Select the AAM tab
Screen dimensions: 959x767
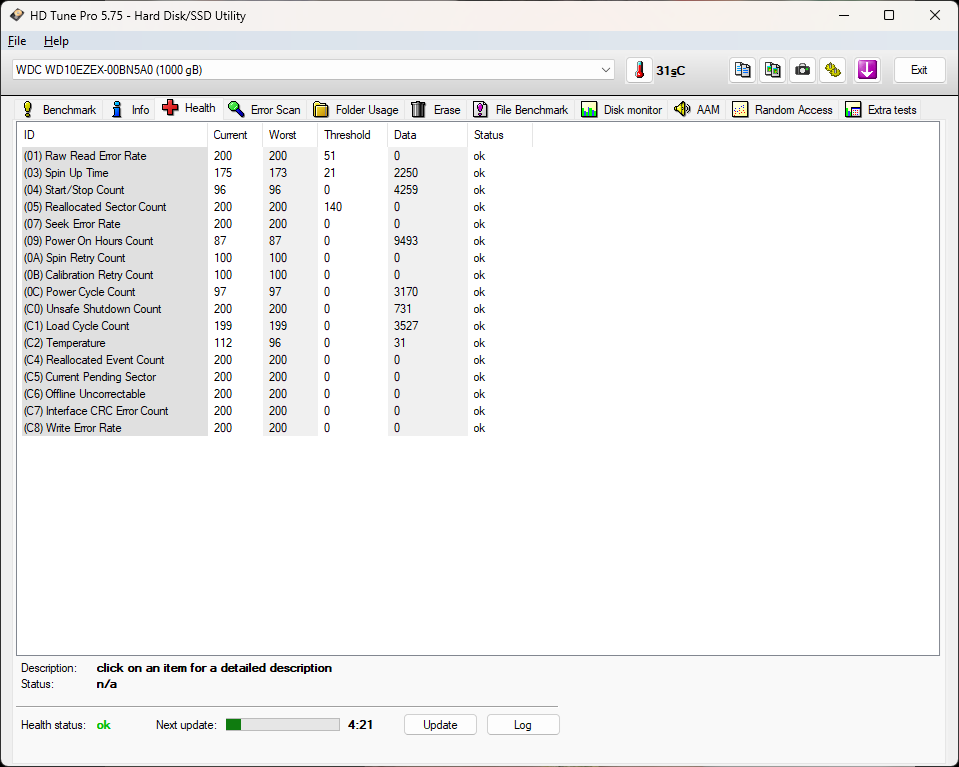tap(697, 109)
